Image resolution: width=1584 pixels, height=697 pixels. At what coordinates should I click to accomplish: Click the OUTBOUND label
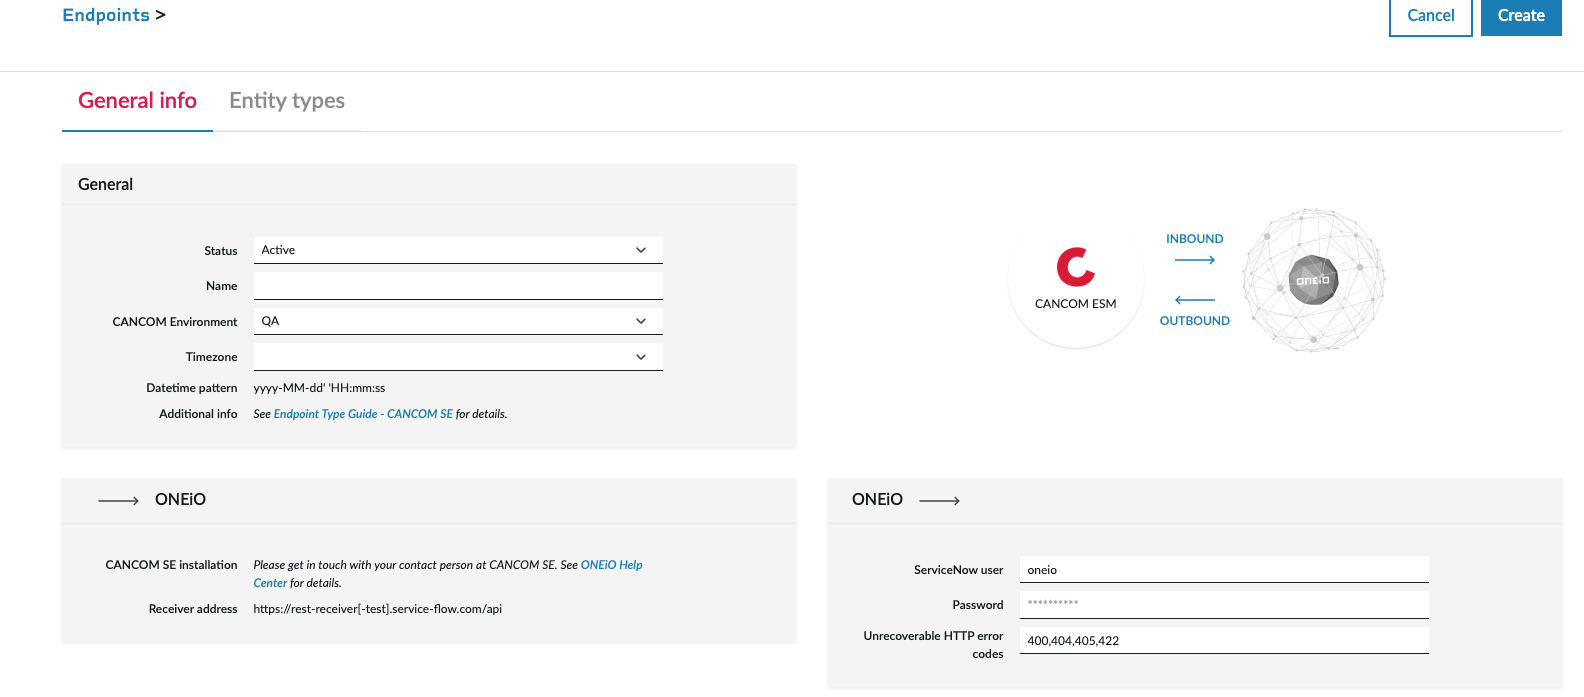[1195, 321]
